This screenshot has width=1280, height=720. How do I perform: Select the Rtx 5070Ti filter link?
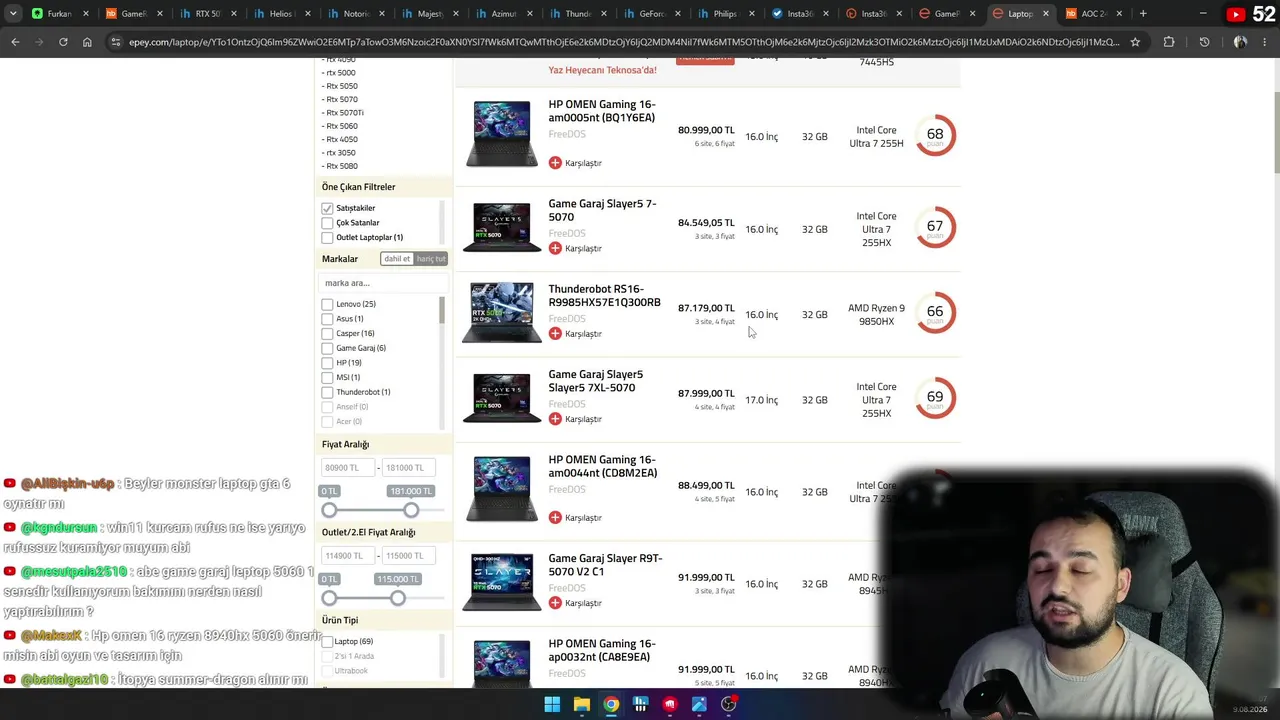(x=344, y=113)
